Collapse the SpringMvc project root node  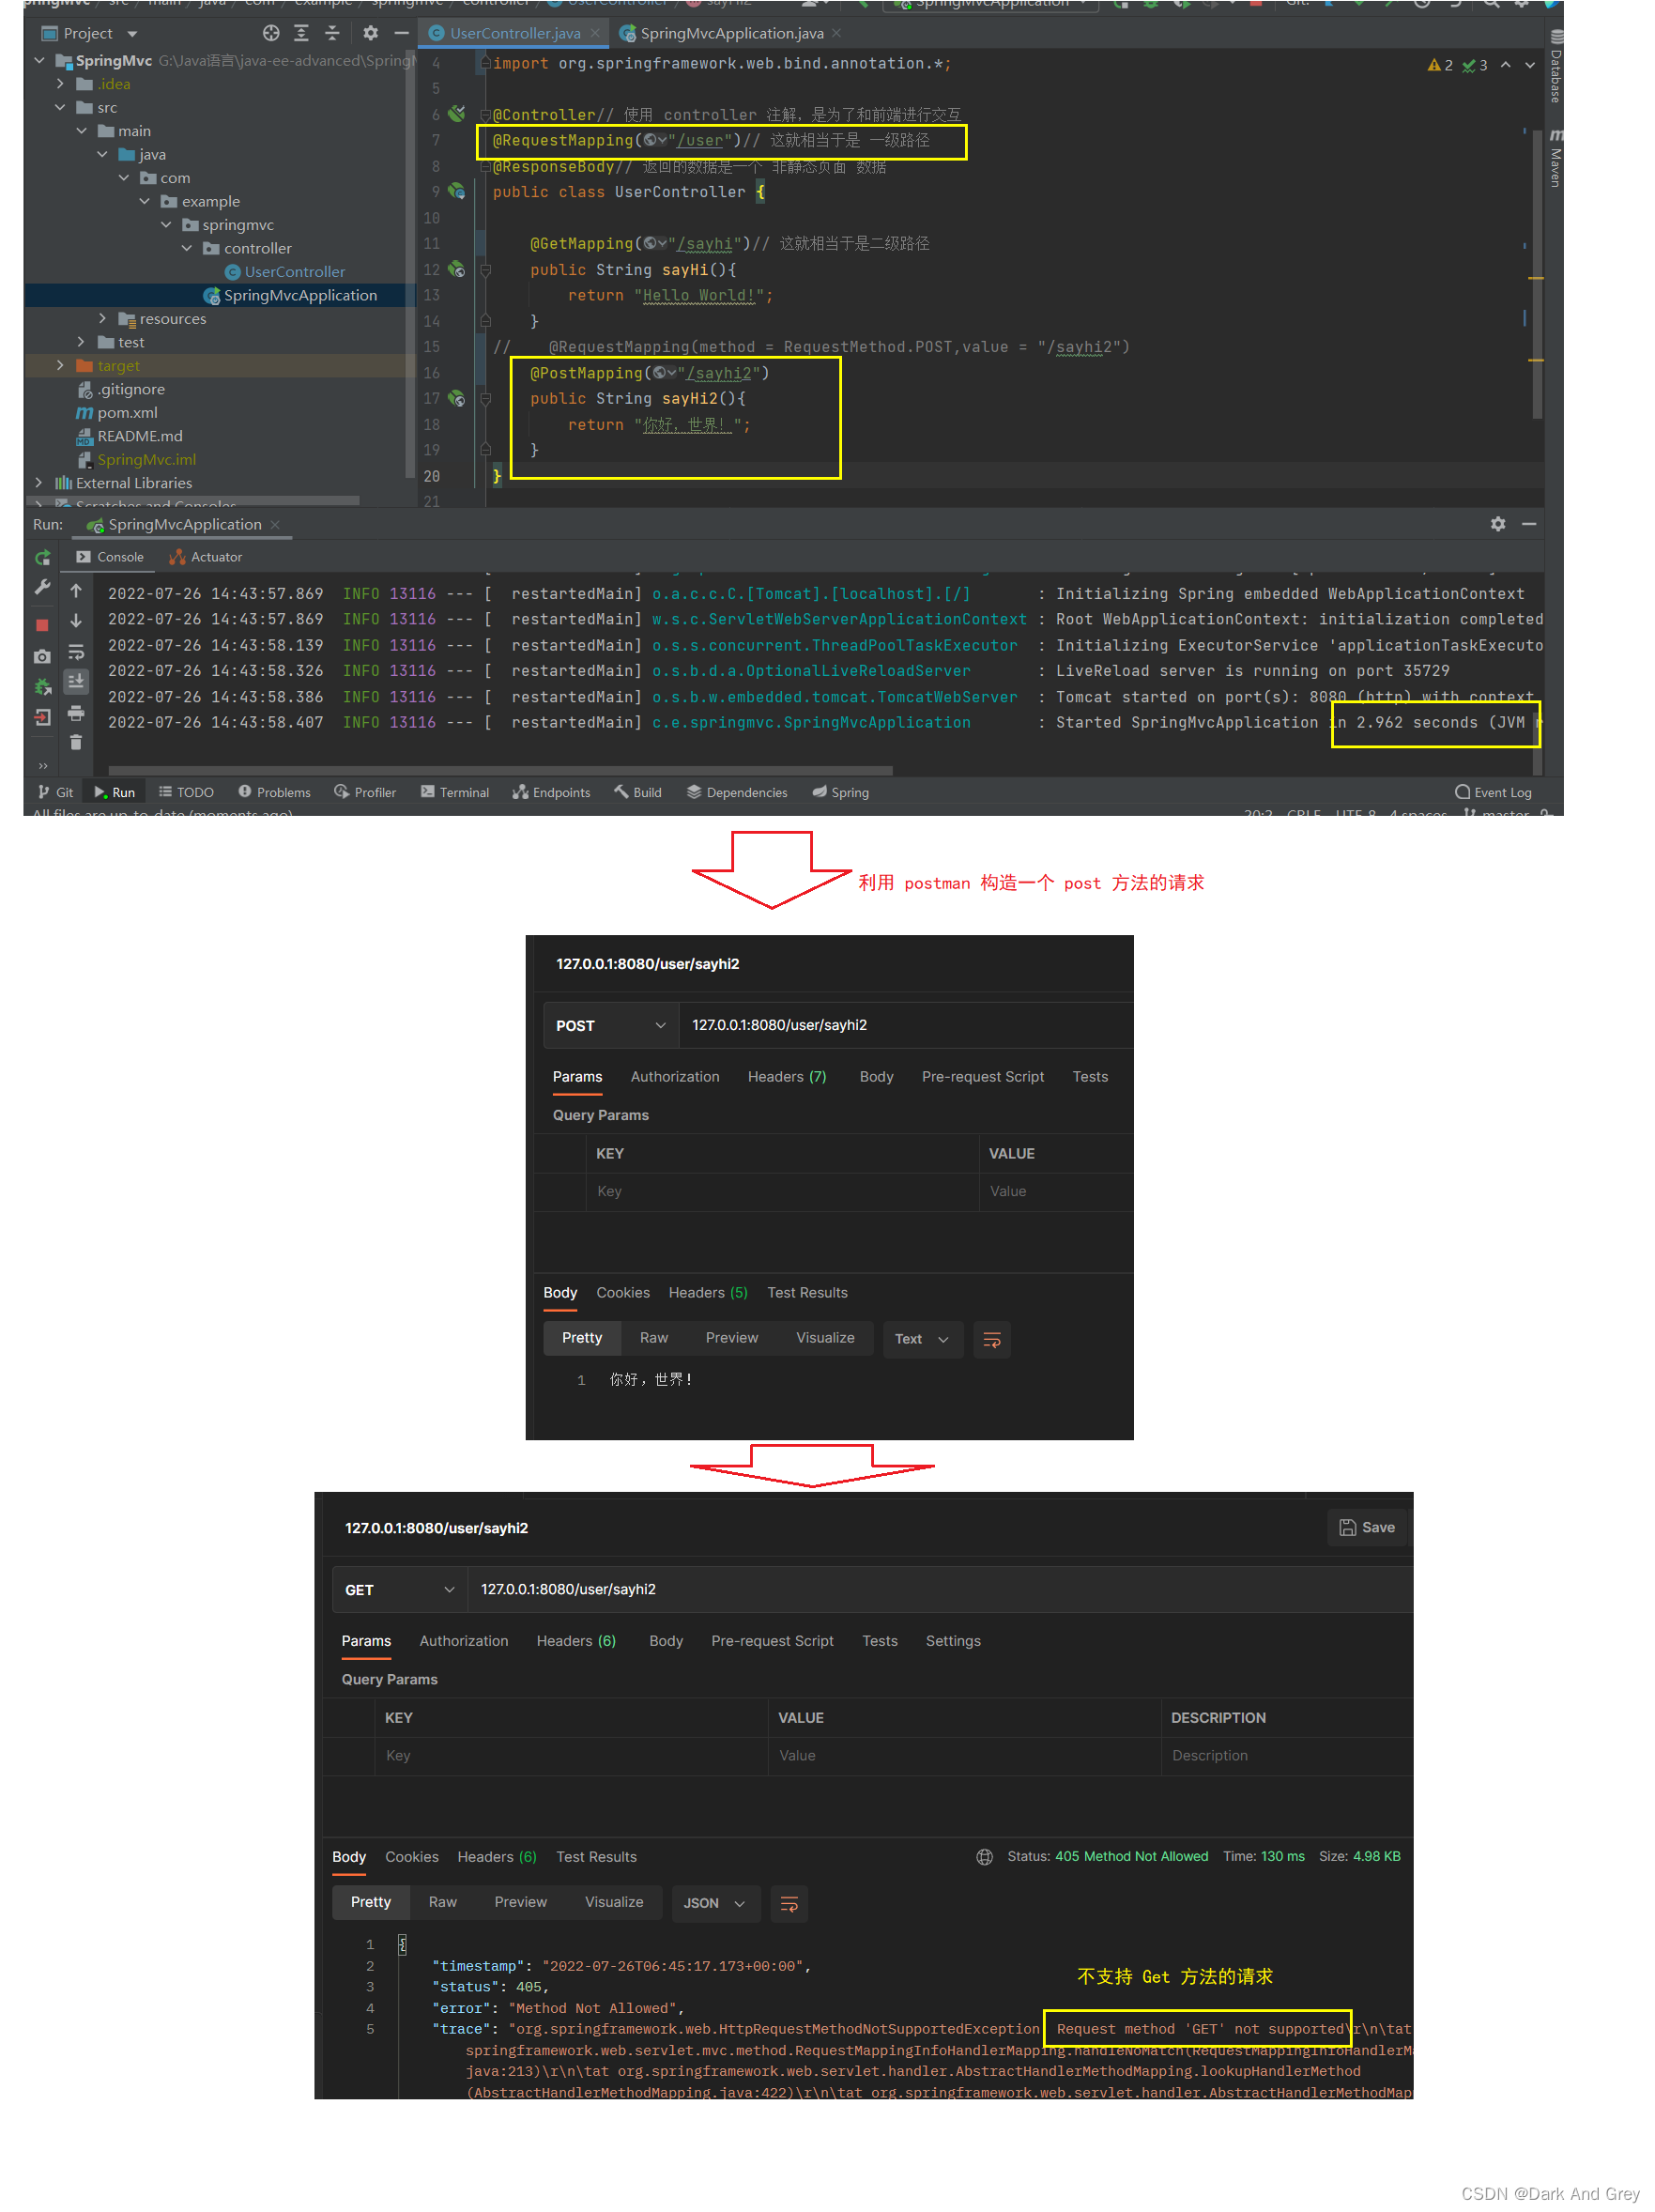[39, 61]
